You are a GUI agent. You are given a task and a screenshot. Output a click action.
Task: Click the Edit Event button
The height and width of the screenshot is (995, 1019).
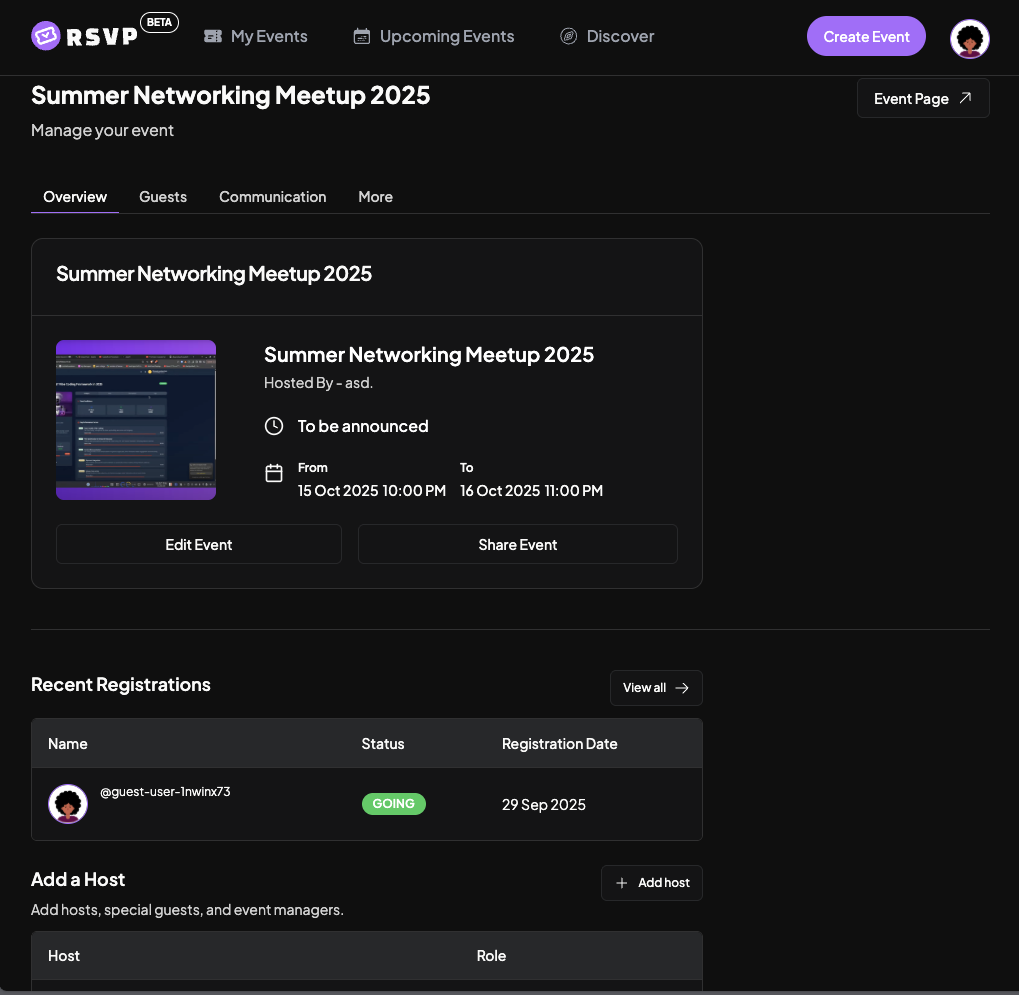point(199,545)
